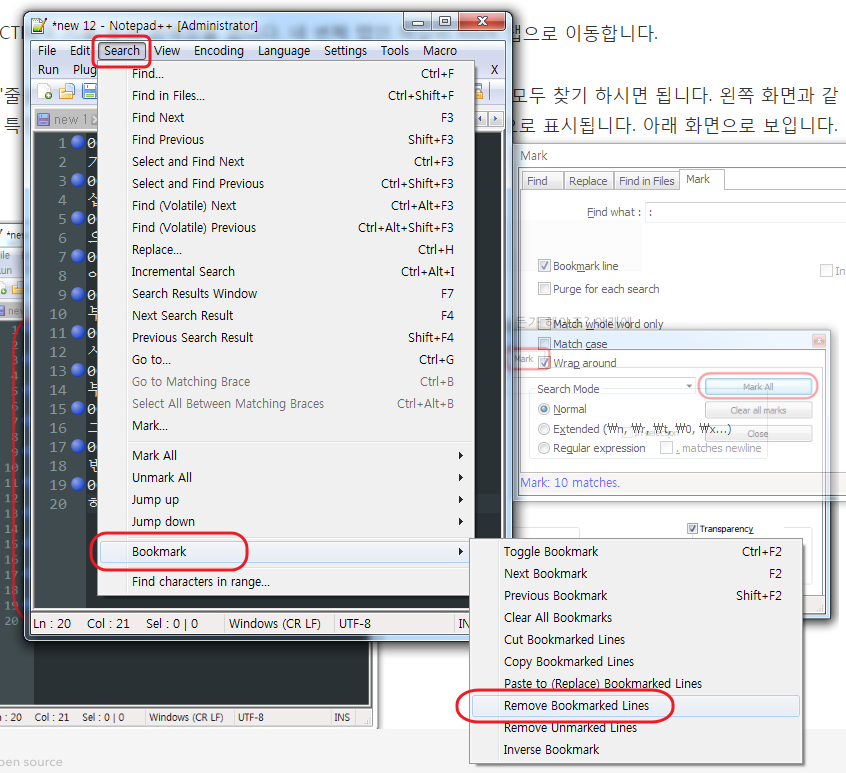Choose Find in Files... from the Search menu
This screenshot has width=846, height=773.
point(284,95)
